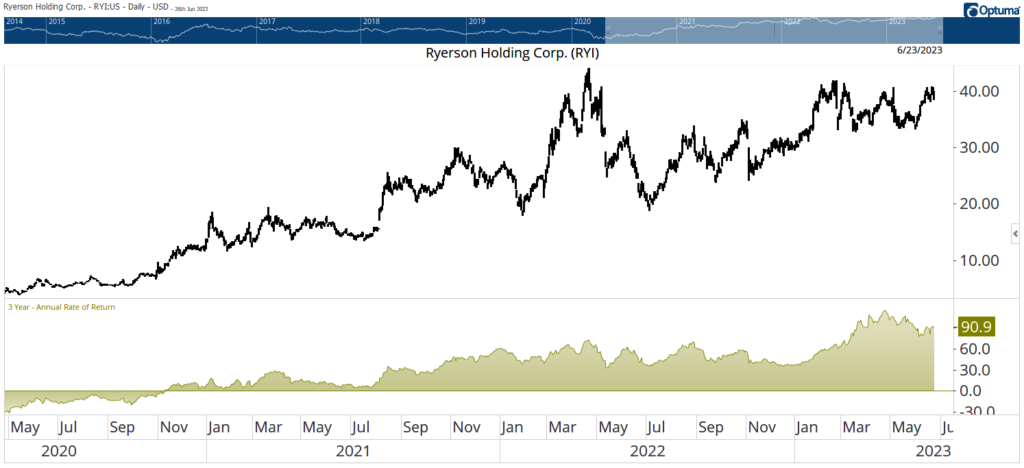This screenshot has width=1024, height=468.
Task: Expand the side panel with the arrow tab
Action: pyautogui.click(x=1016, y=232)
